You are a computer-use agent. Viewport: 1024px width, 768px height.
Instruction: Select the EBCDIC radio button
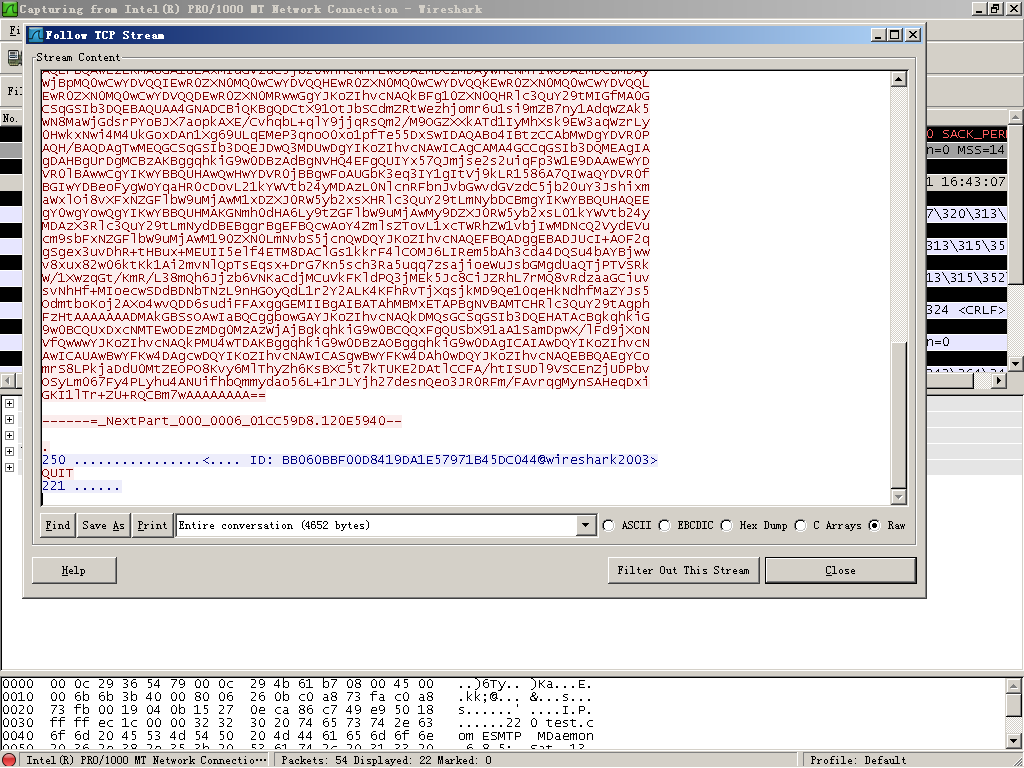[x=665, y=526]
